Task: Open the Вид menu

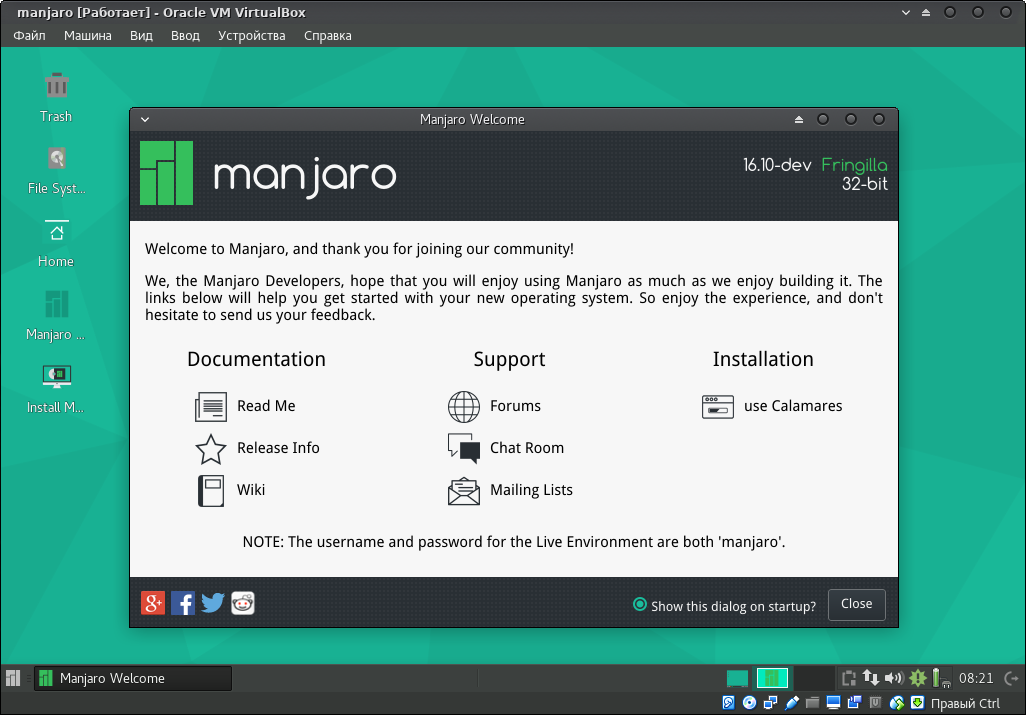Action: pyautogui.click(x=141, y=36)
